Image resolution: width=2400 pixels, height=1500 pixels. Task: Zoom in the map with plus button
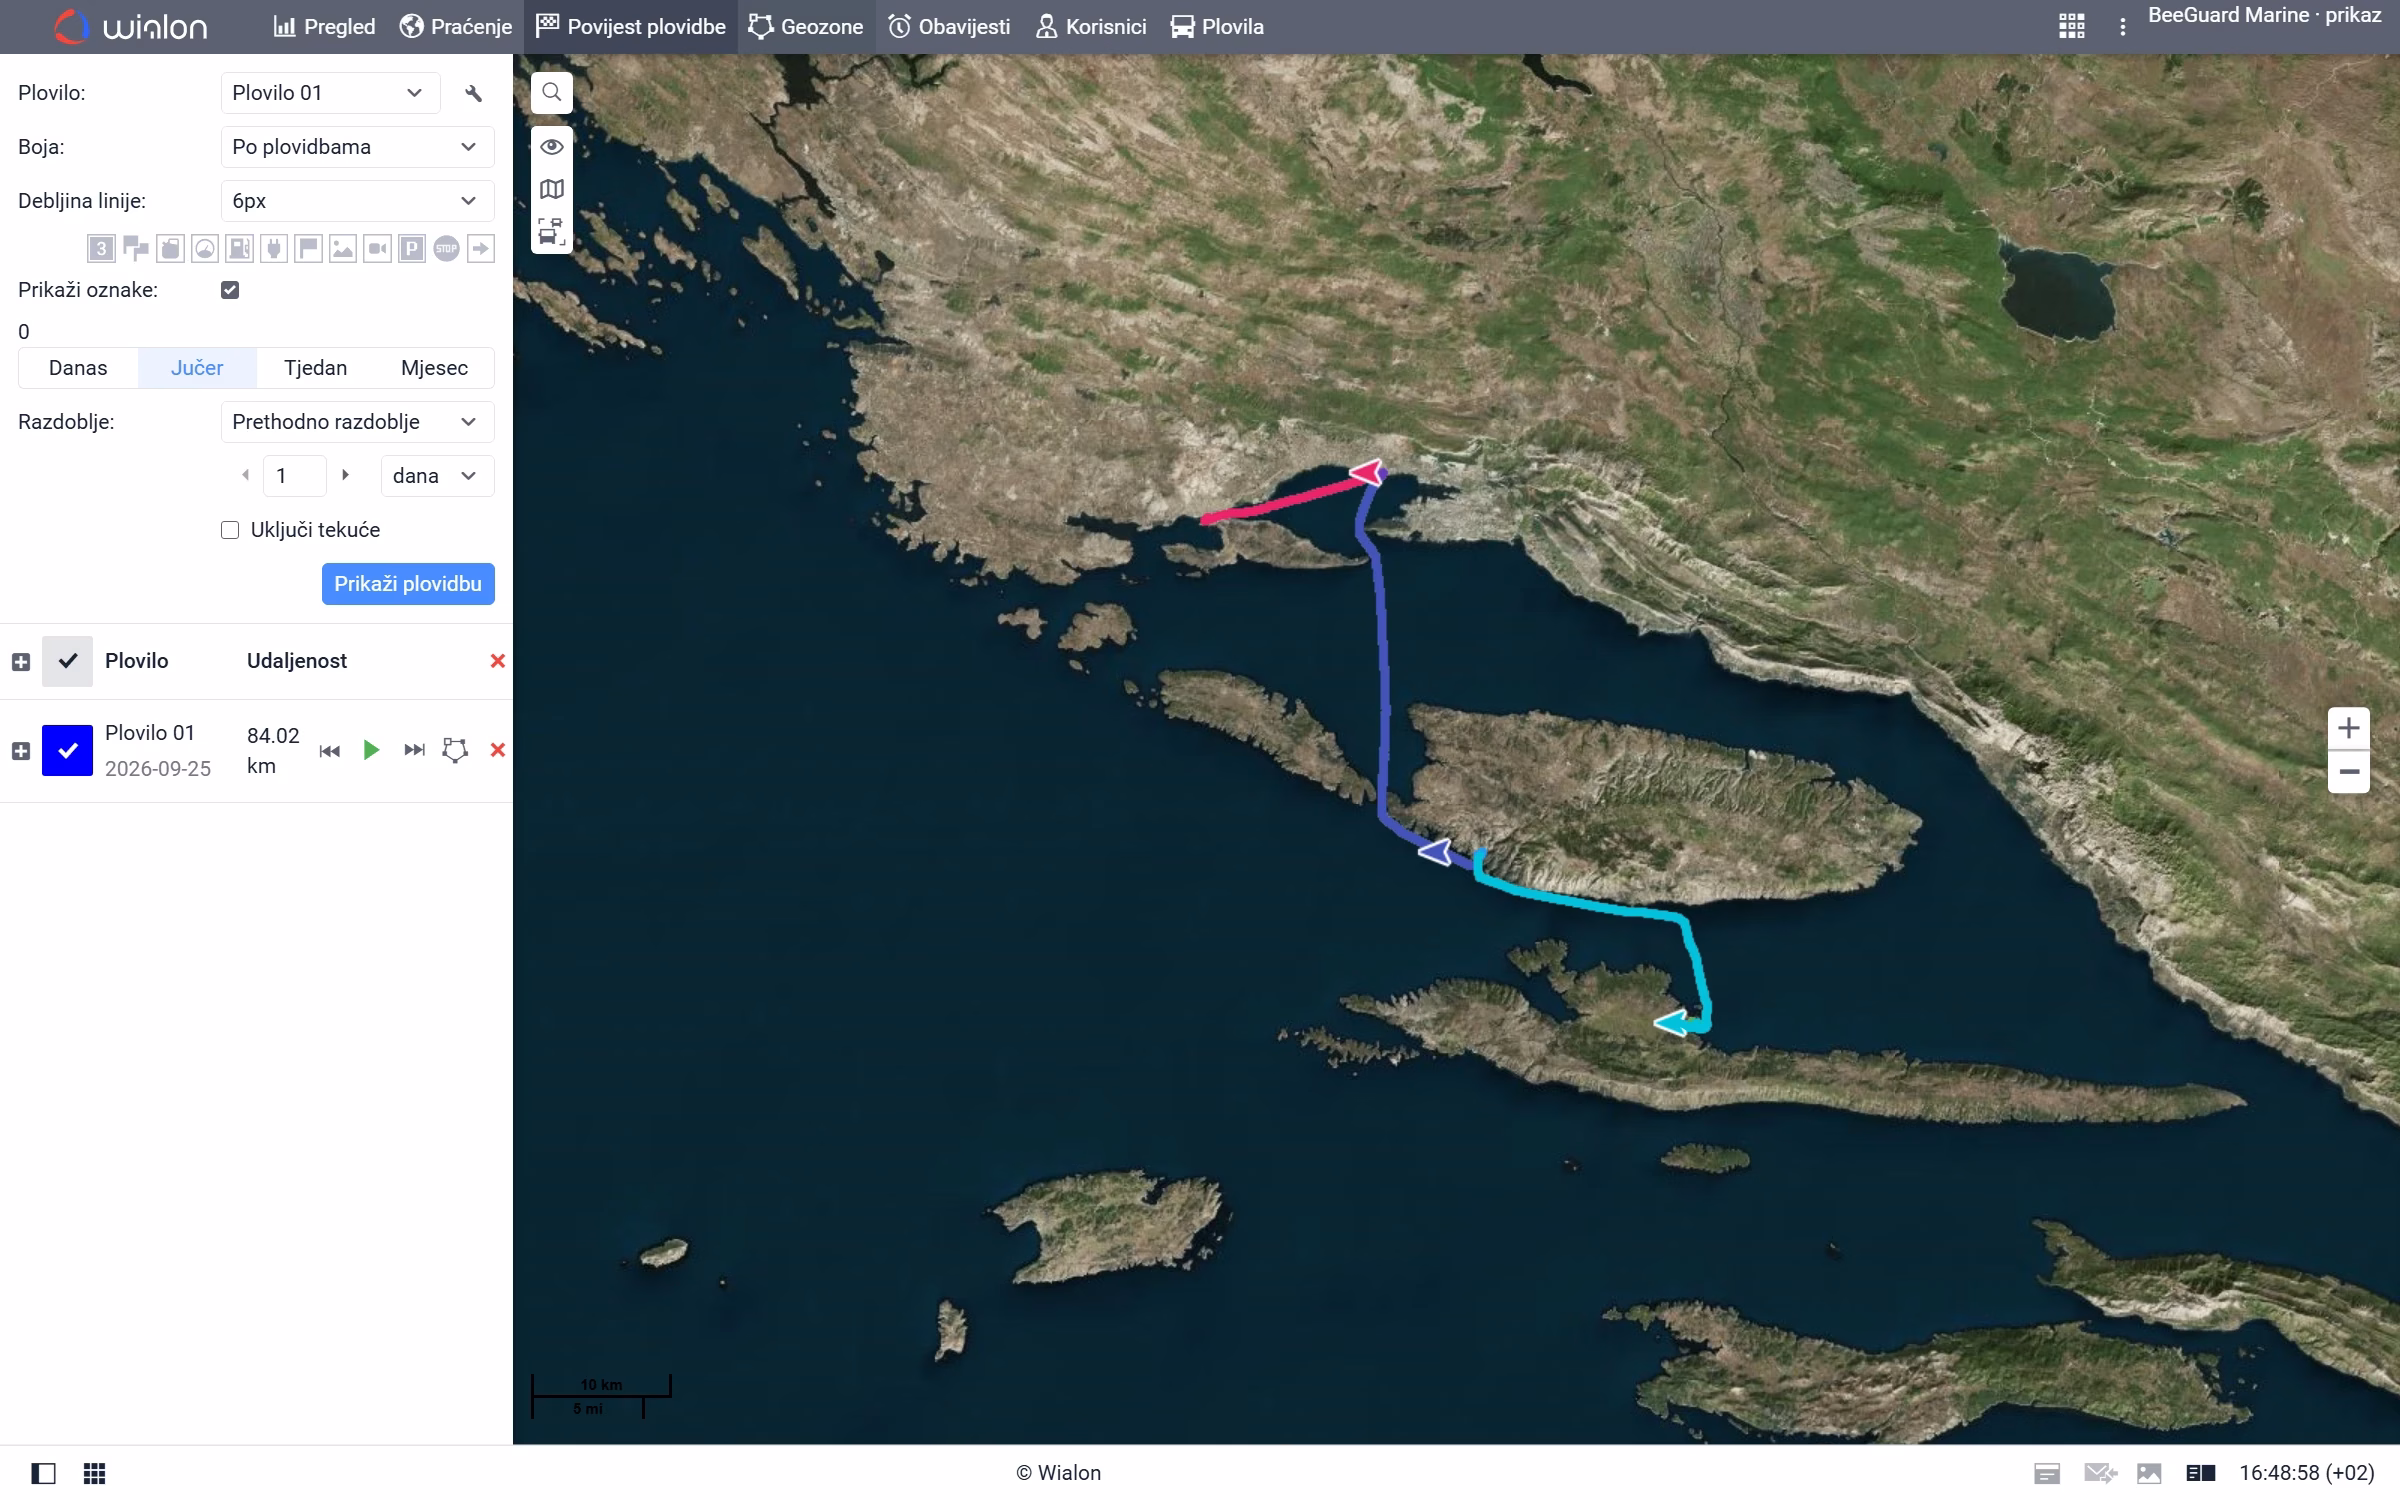tap(2349, 728)
